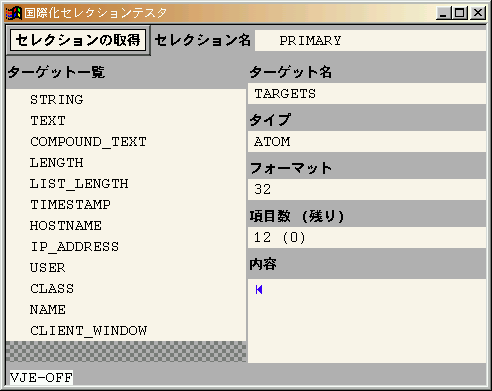The width and height of the screenshot is (492, 391).
Task: Select LIST_LENGTH in the target list
Action: tap(126, 184)
